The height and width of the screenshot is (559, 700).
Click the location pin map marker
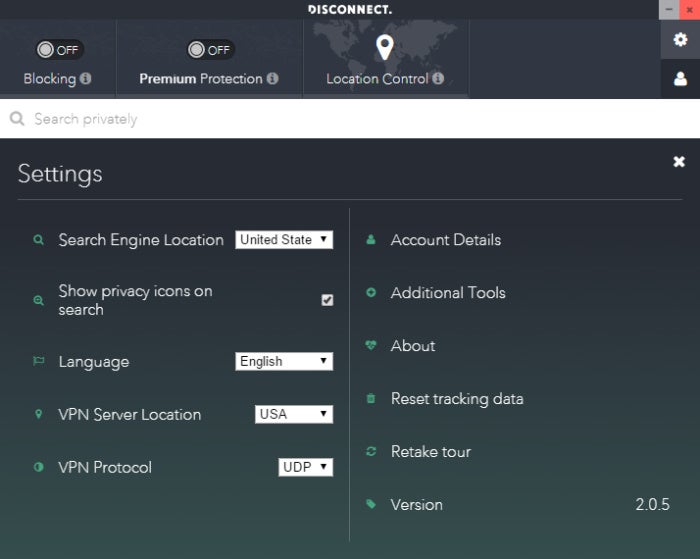tap(385, 47)
